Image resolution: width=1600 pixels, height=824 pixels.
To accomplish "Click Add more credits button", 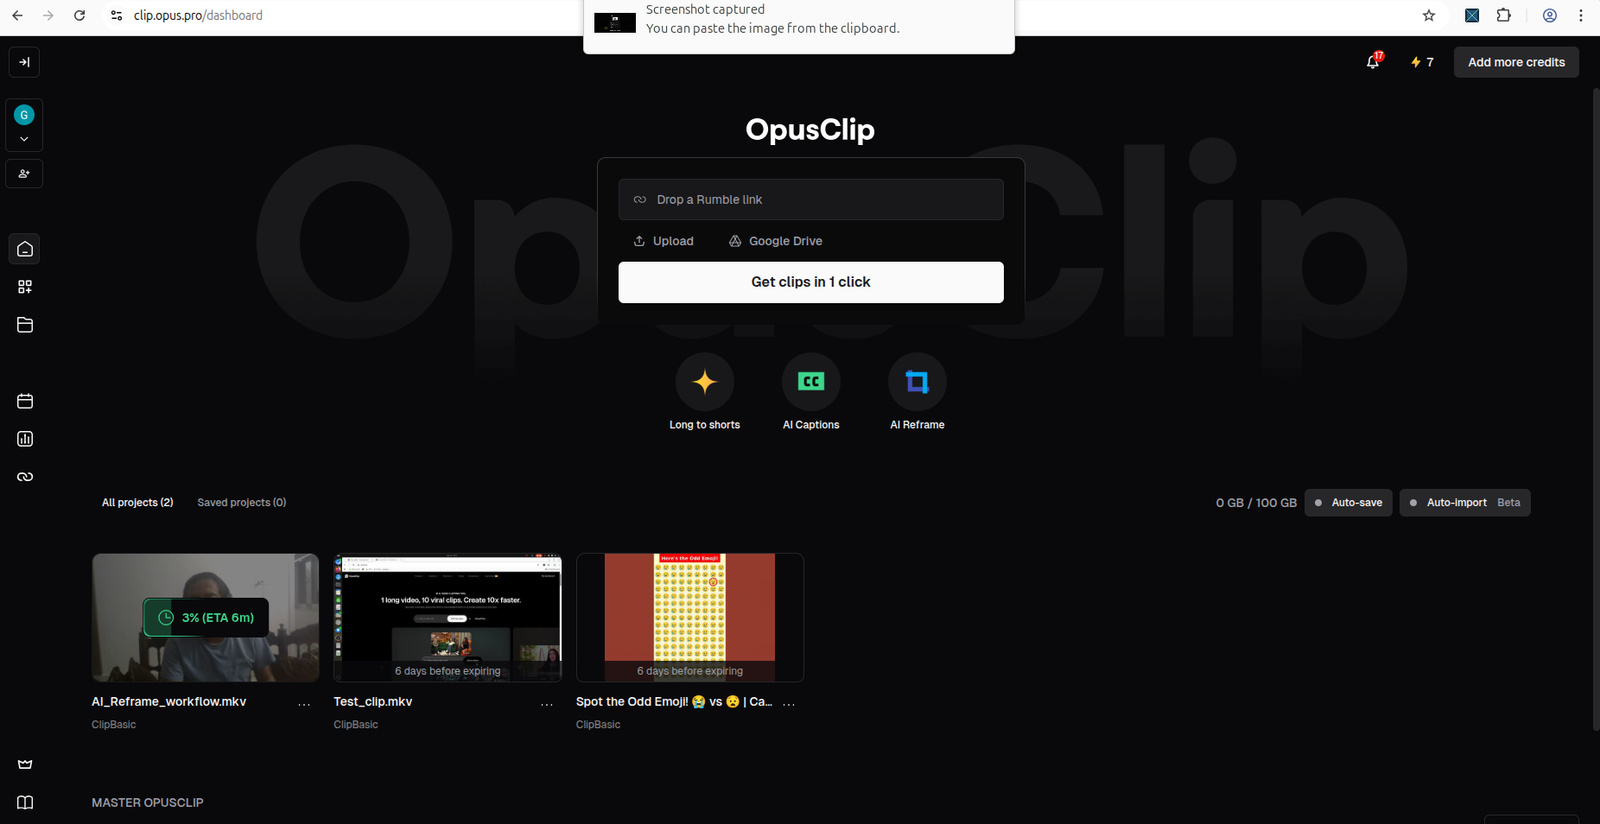I will 1516,62.
